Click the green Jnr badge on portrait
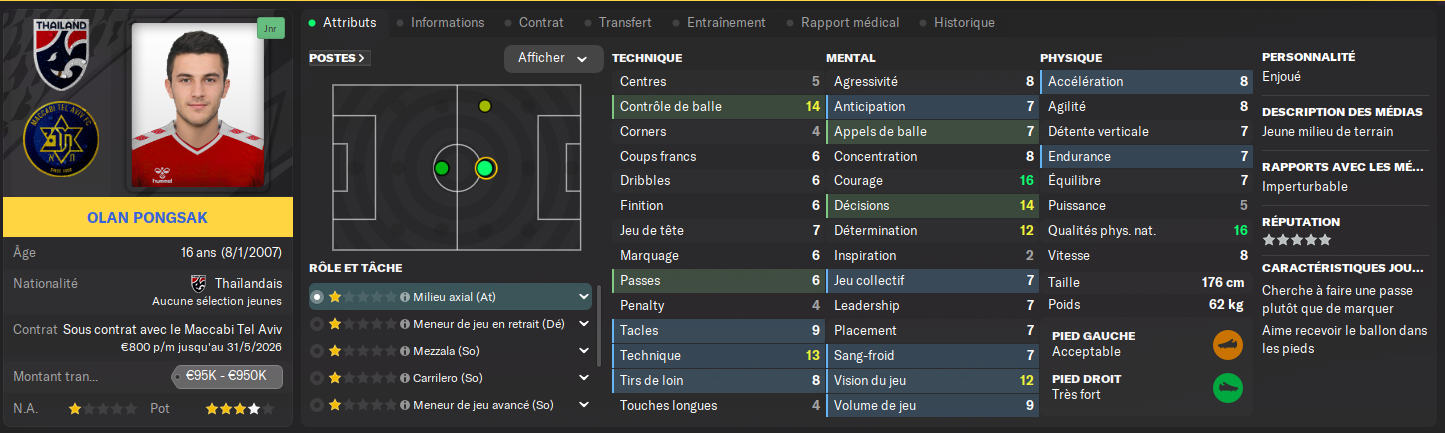 click(x=270, y=29)
